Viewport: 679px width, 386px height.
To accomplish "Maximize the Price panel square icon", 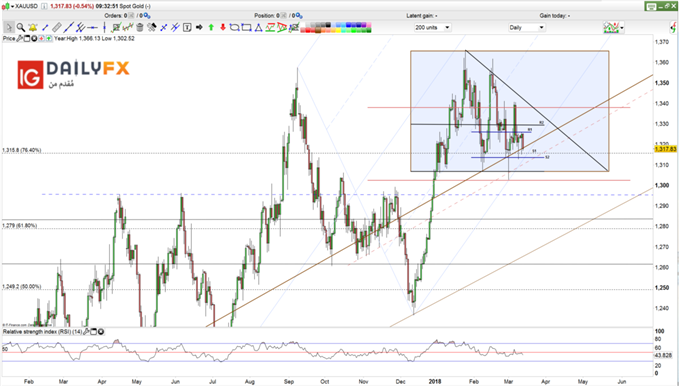I will (x=27, y=39).
